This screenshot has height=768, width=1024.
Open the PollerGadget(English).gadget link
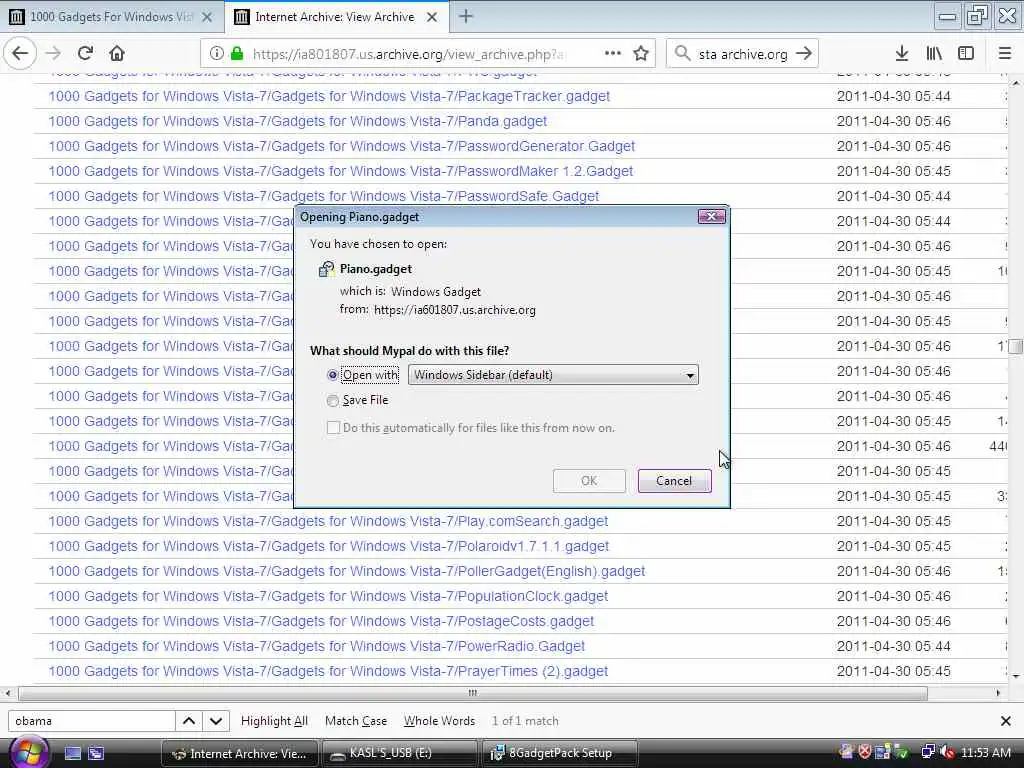[347, 571]
